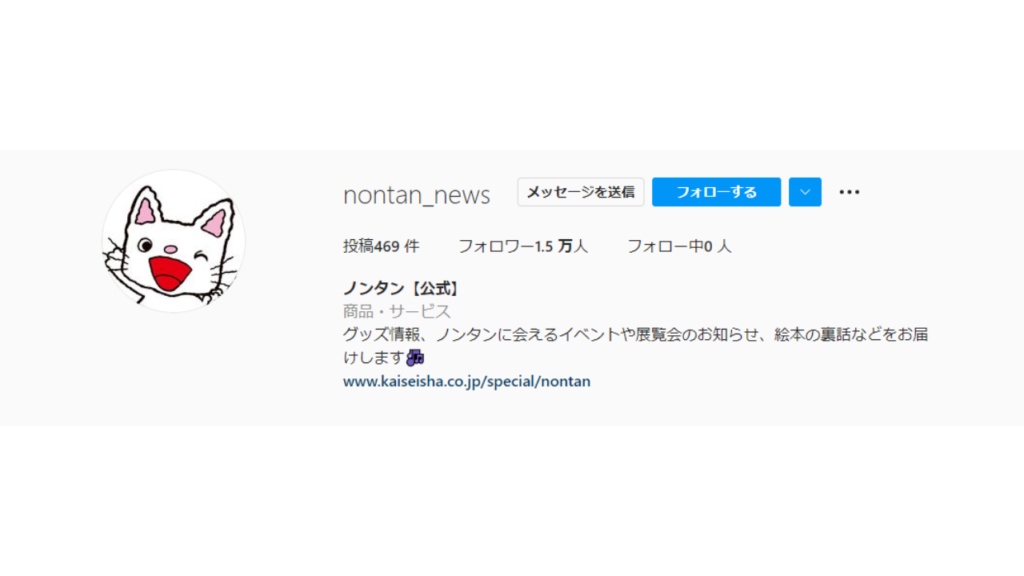Image resolution: width=1024 pixels, height=576 pixels.
Task: Expand the blue chevron suggestions dropdown
Action: 805,192
